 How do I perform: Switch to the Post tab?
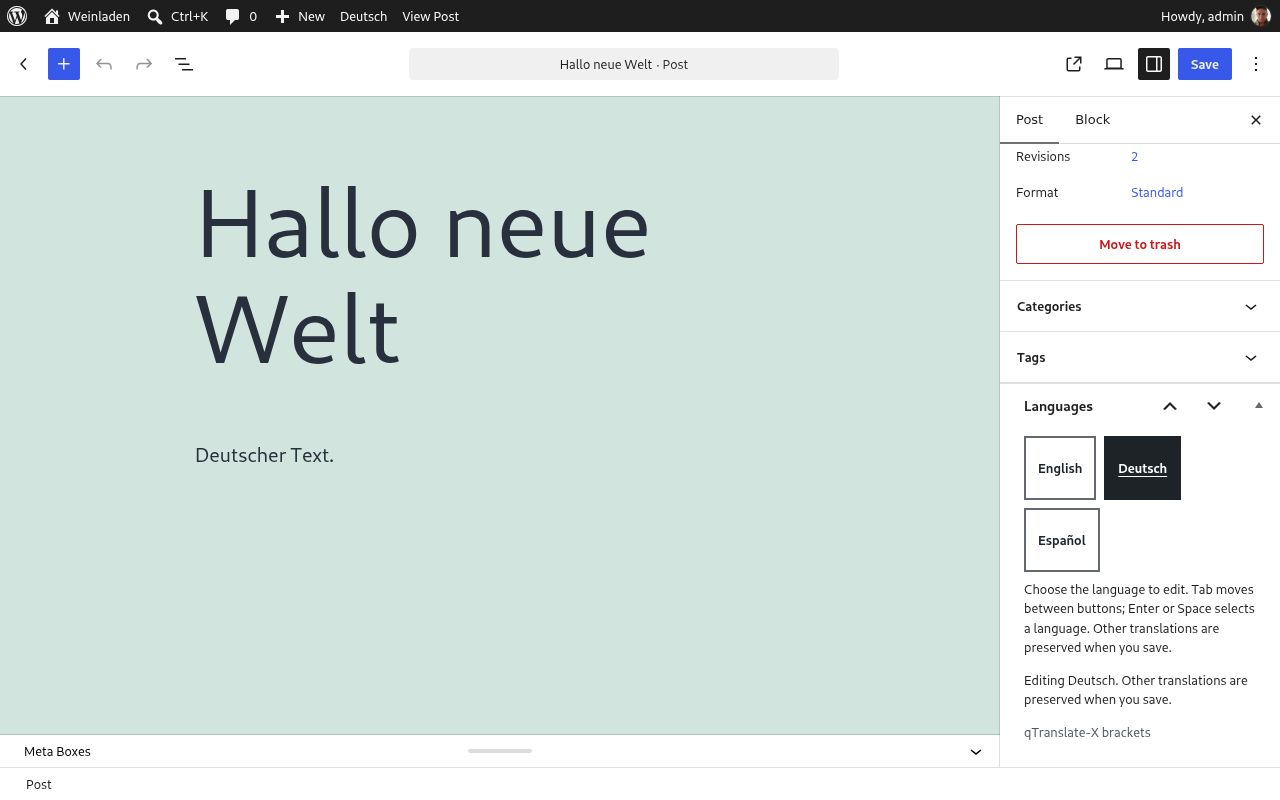tap(1029, 120)
